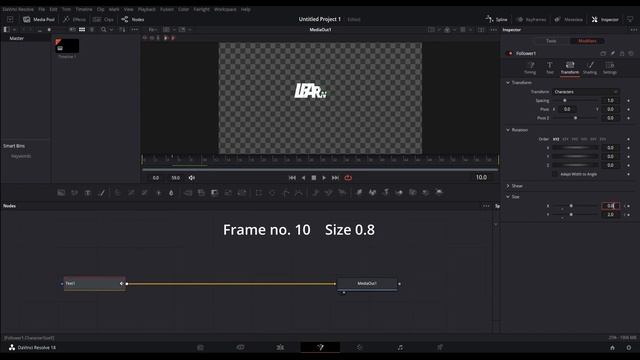Toggle the Media Pool panel
Image resolution: width=640 pixels, height=360 pixels.
(39, 19)
